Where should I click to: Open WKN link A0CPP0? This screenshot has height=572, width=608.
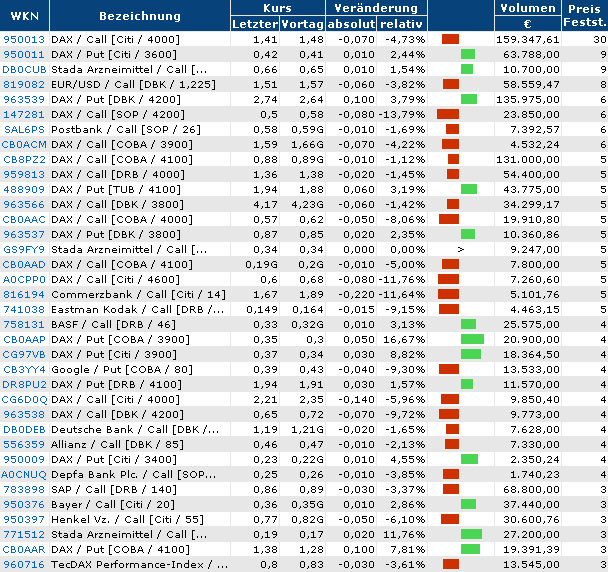click(x=24, y=280)
